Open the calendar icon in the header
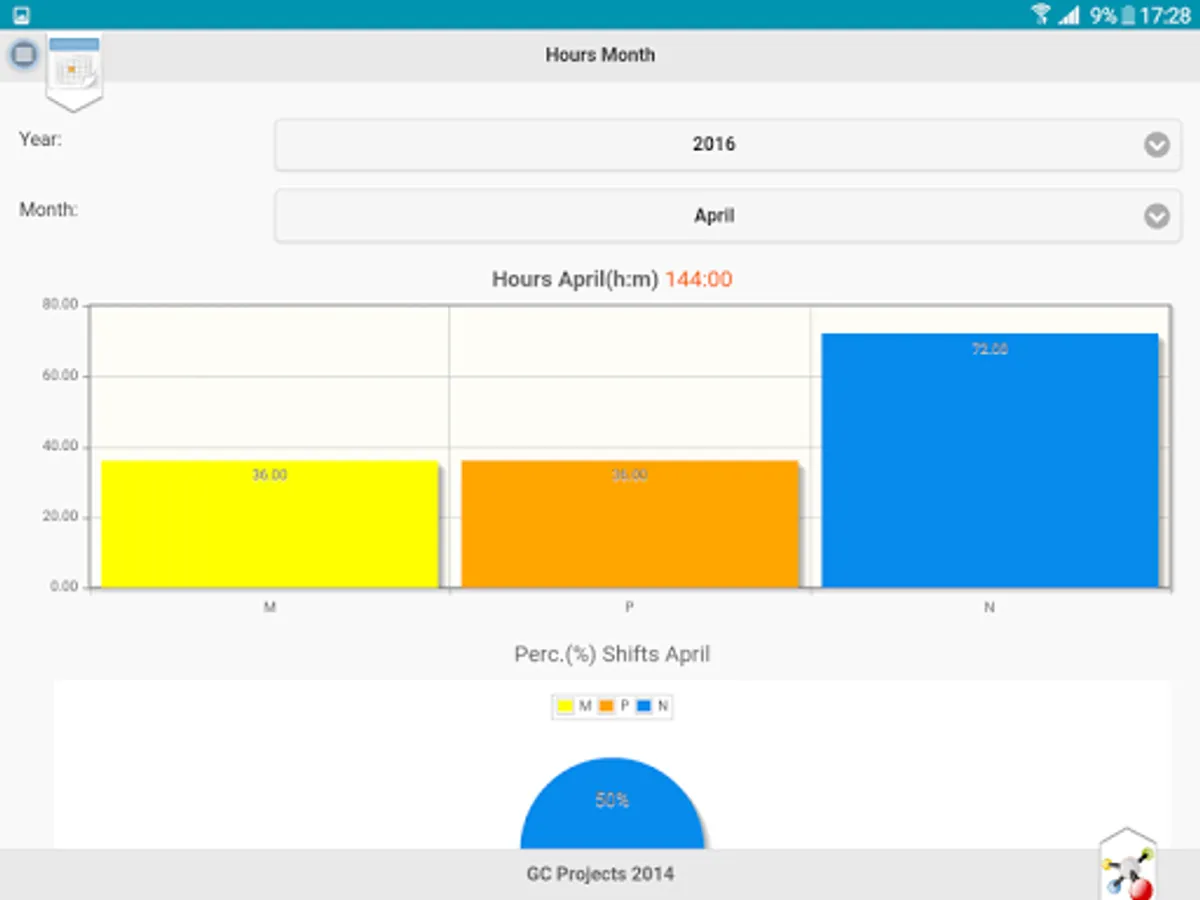This screenshot has width=1200, height=900. click(74, 72)
